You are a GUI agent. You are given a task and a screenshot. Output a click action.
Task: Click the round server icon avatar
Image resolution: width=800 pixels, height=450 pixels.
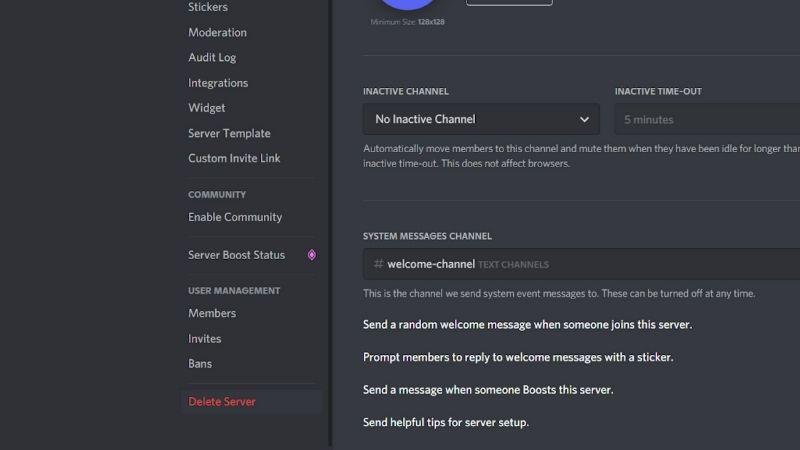click(x=404, y=3)
